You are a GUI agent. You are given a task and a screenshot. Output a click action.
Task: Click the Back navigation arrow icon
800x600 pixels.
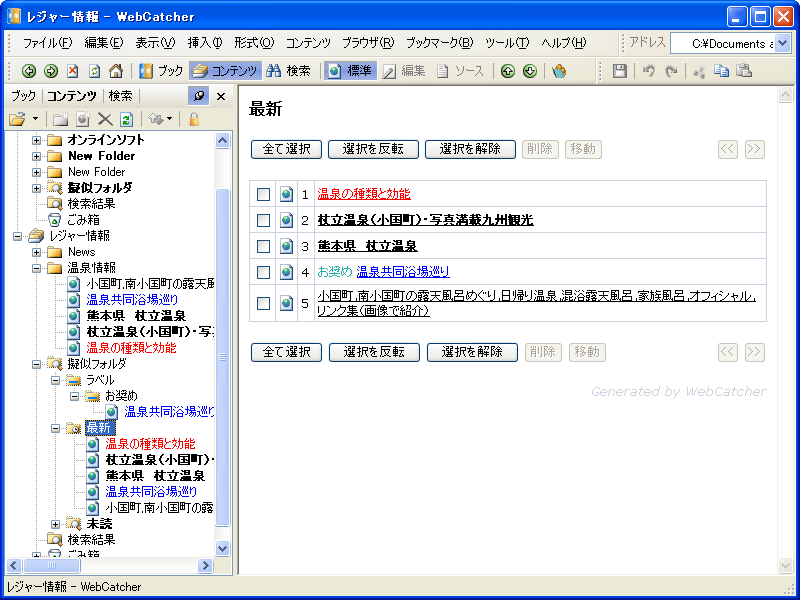[x=29, y=71]
